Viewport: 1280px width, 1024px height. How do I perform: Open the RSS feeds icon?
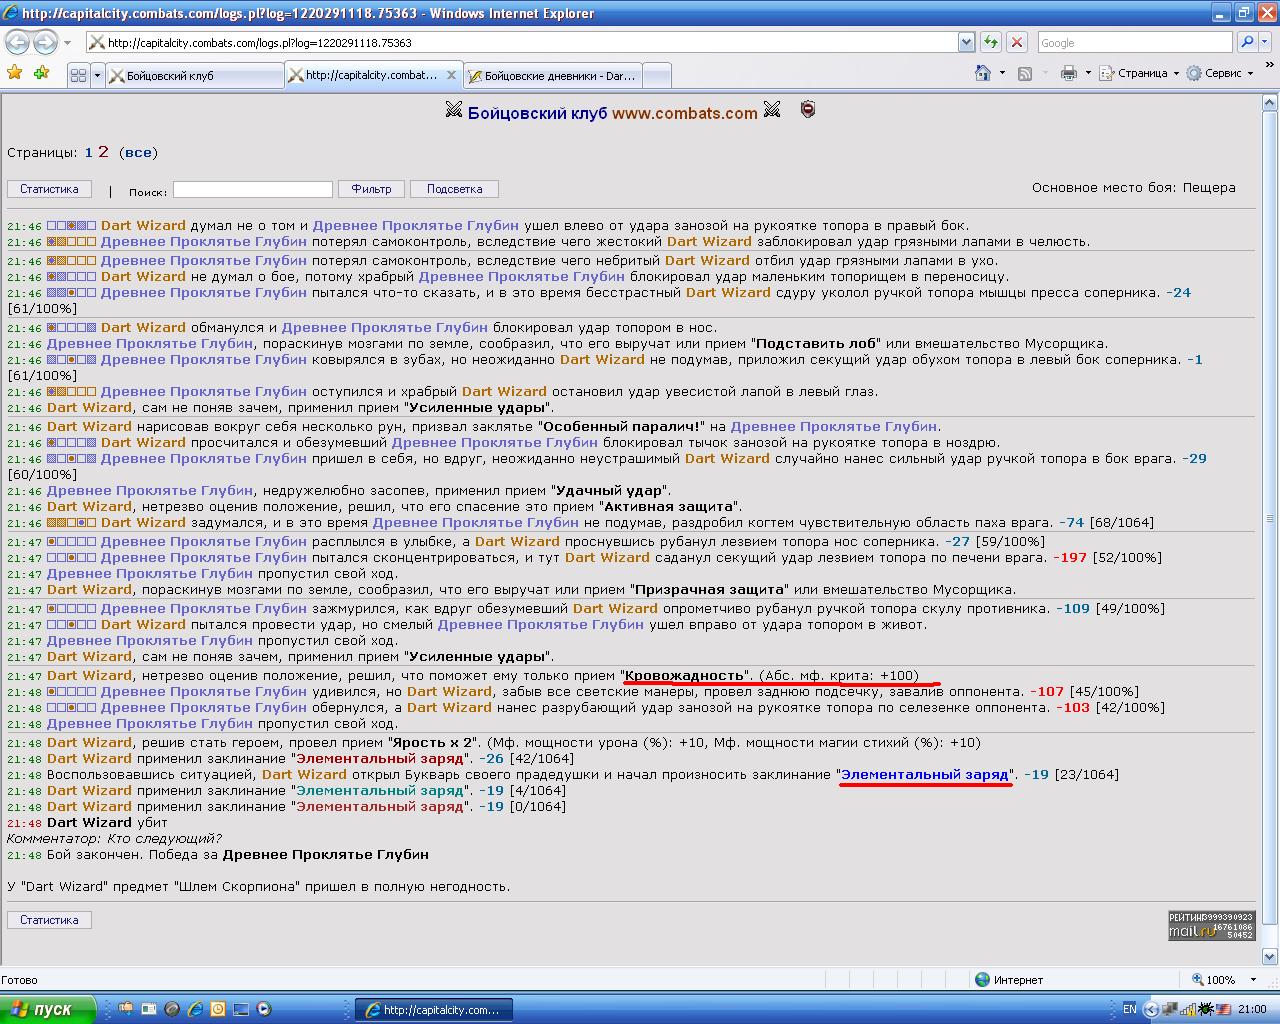click(1025, 73)
